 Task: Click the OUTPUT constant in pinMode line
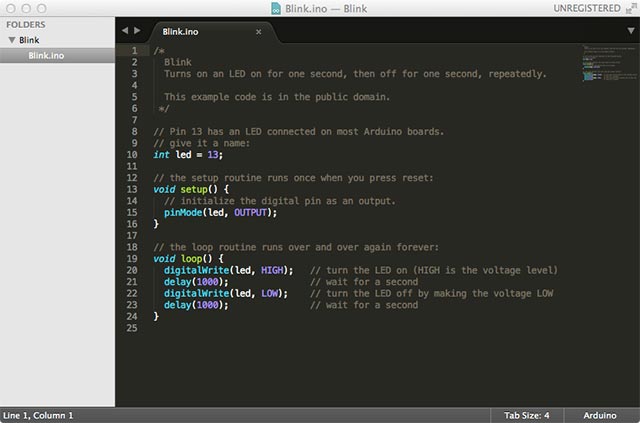251,212
